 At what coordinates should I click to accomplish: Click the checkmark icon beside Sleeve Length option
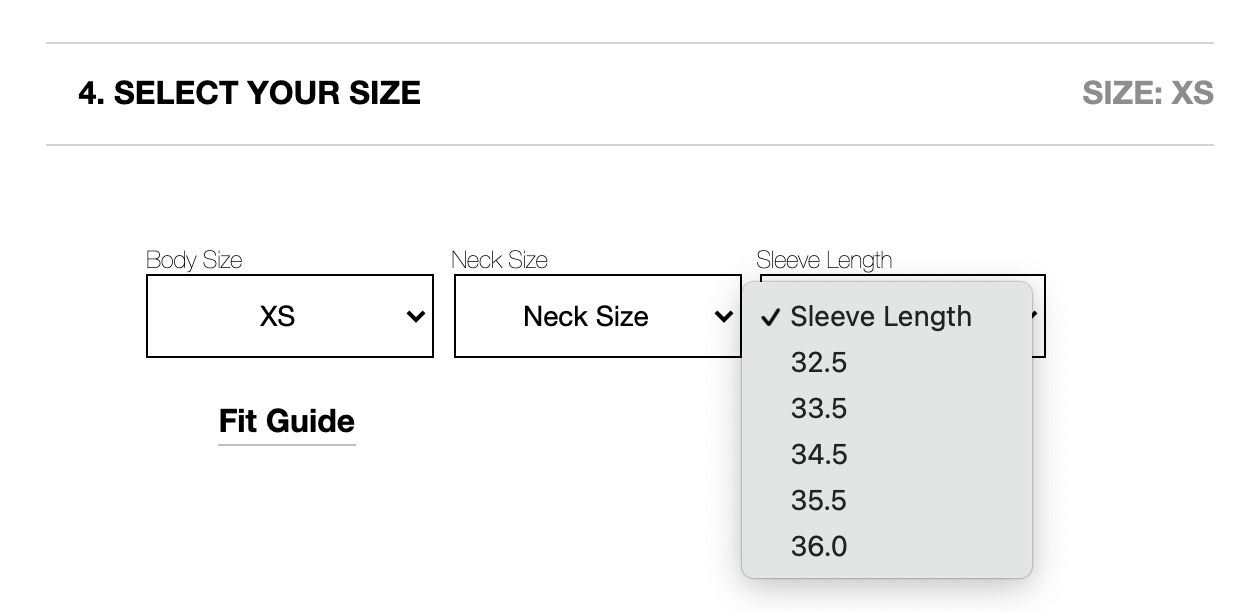coord(770,317)
